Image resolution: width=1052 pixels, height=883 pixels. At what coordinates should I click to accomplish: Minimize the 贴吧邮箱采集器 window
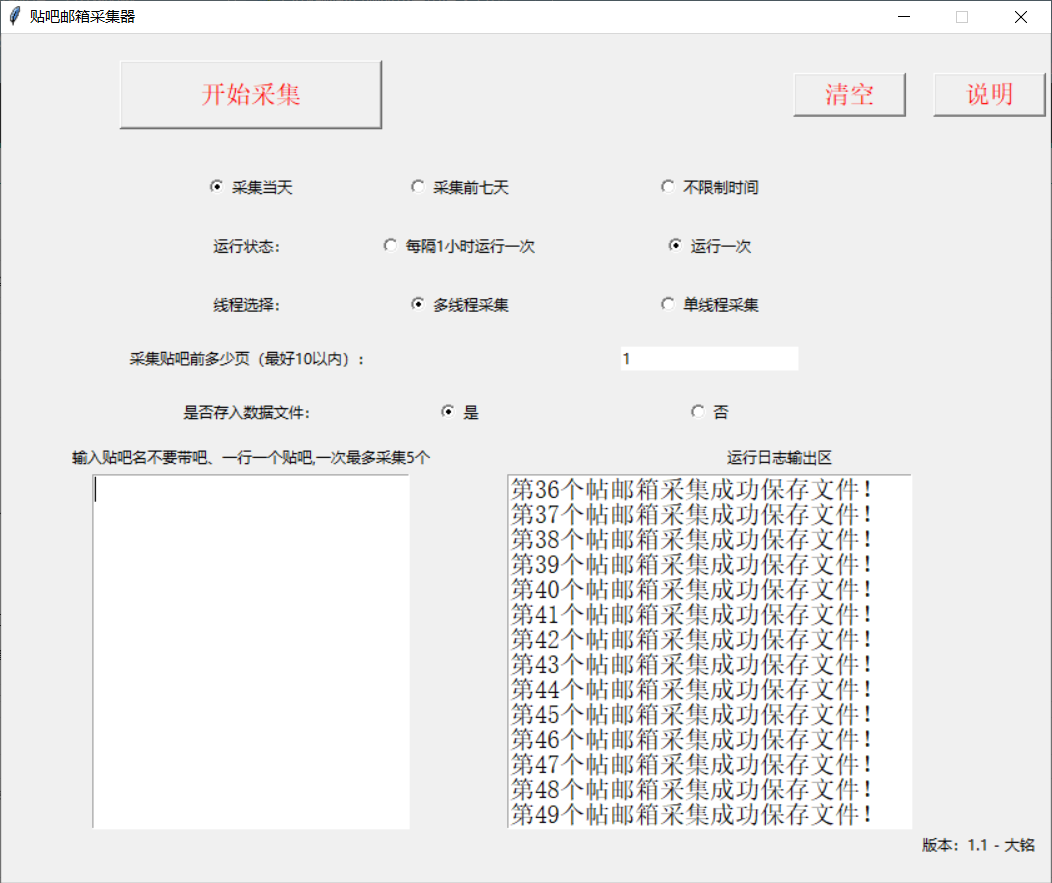pos(903,17)
